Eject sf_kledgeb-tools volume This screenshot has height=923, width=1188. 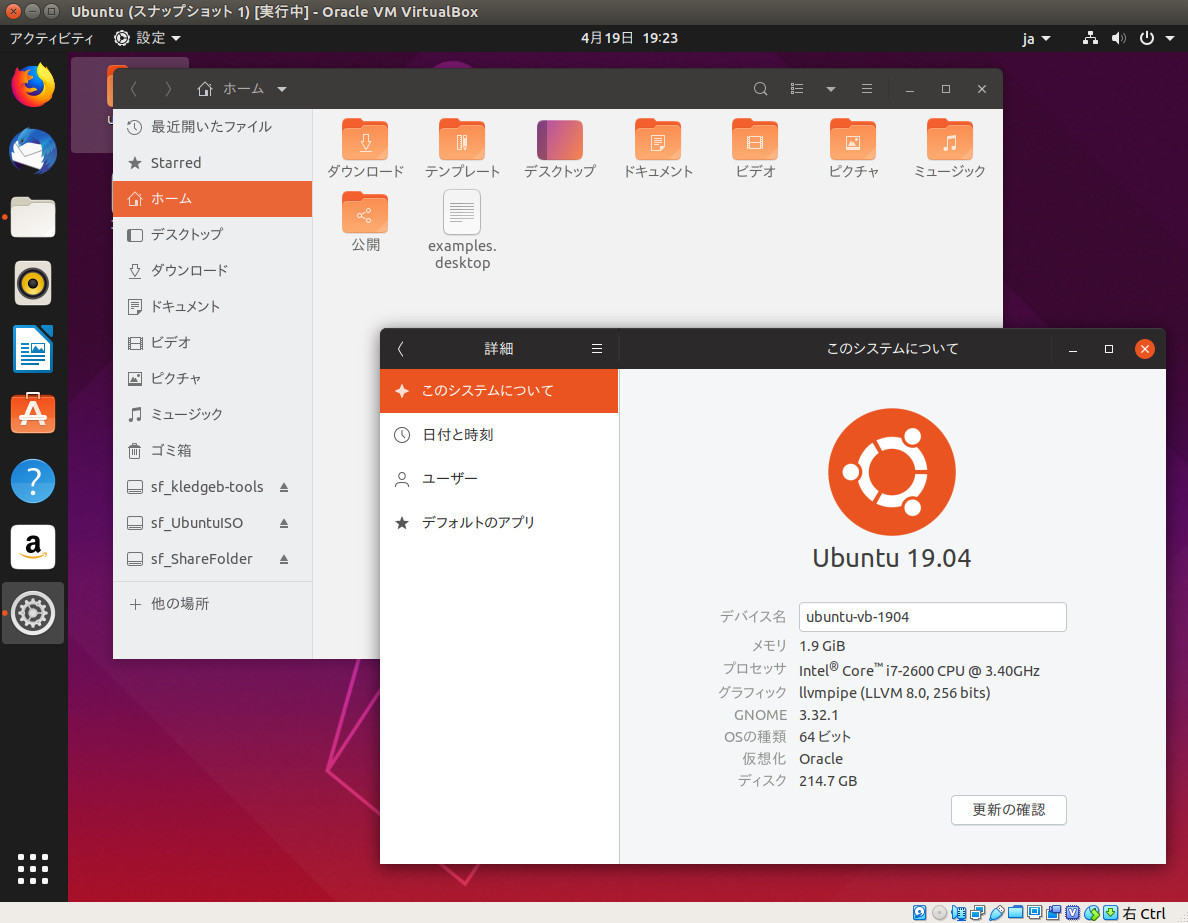pos(284,487)
